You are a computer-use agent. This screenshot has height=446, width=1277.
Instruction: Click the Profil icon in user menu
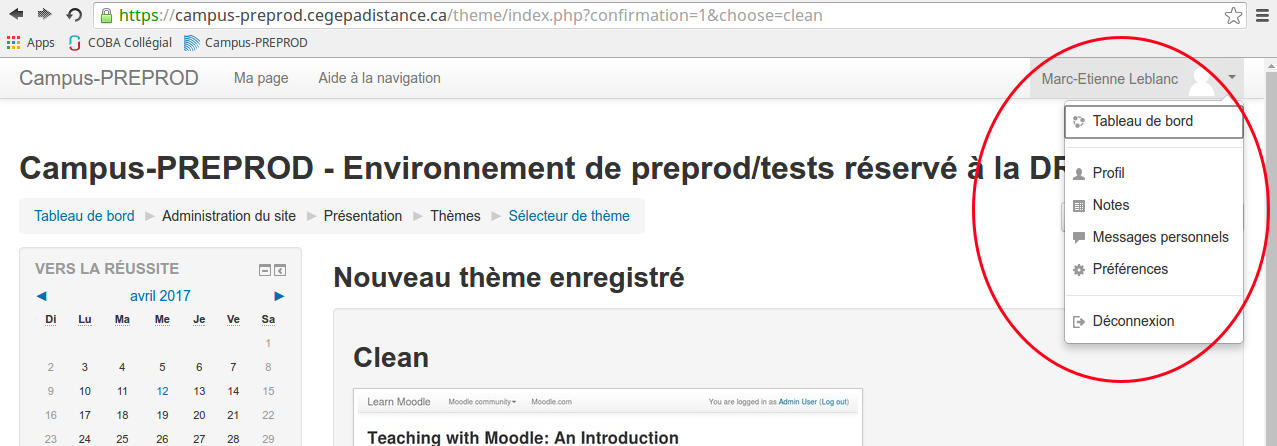[x=1079, y=174]
